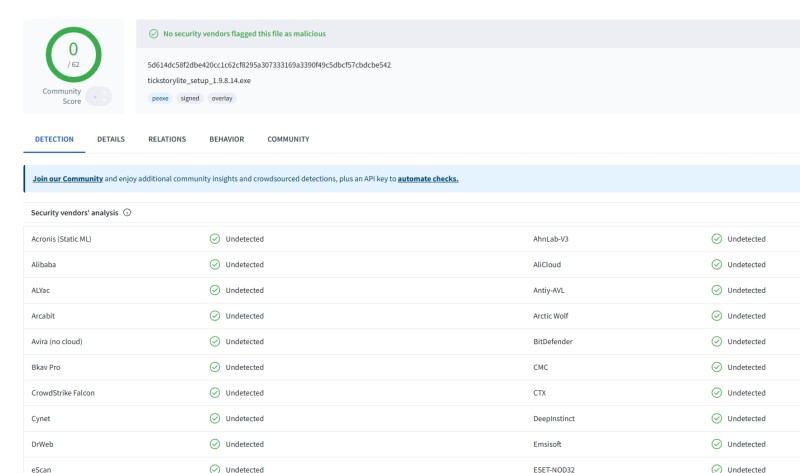Follow the Join our Community link
800x473 pixels.
coord(68,179)
